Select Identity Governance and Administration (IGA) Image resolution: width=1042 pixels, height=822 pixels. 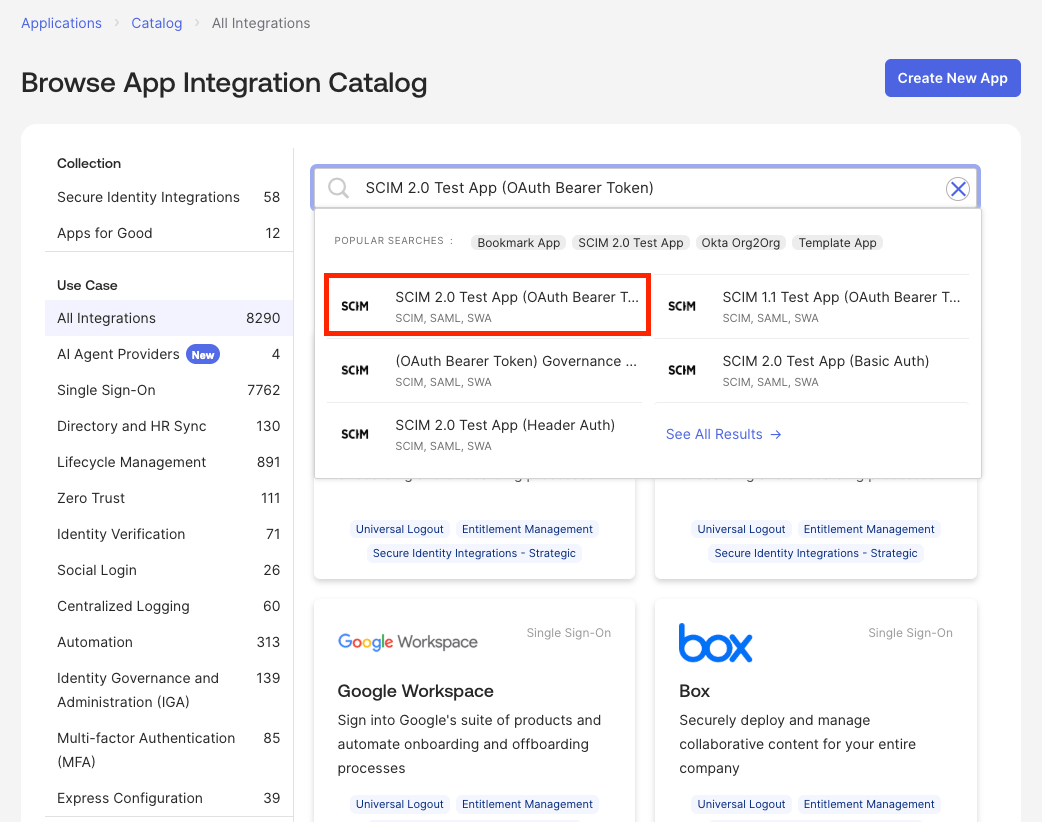coord(169,690)
